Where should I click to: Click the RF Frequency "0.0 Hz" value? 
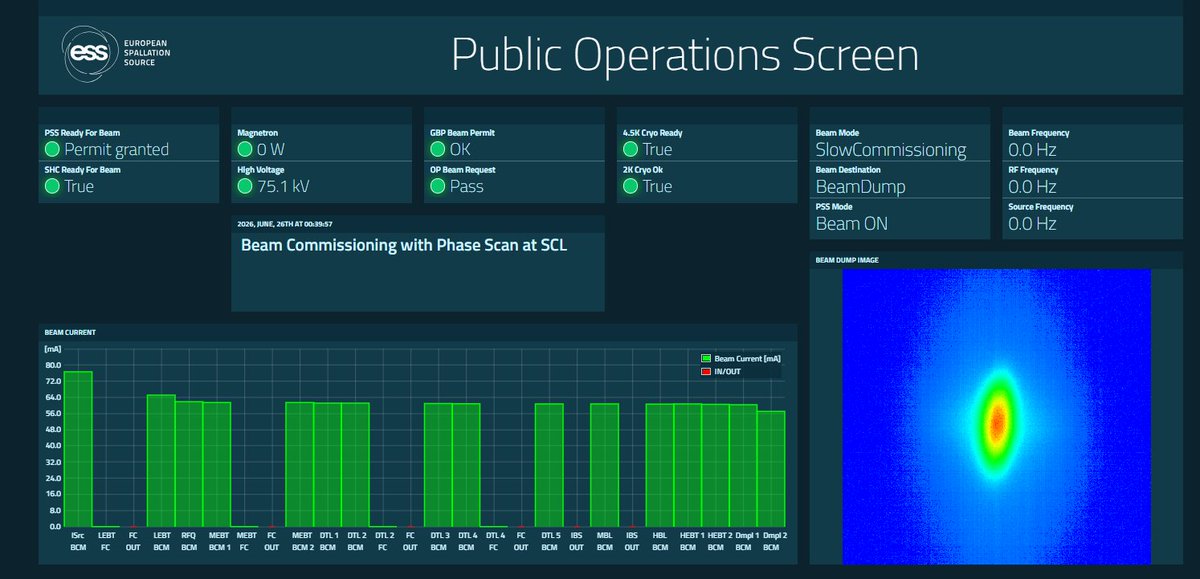(x=1033, y=186)
